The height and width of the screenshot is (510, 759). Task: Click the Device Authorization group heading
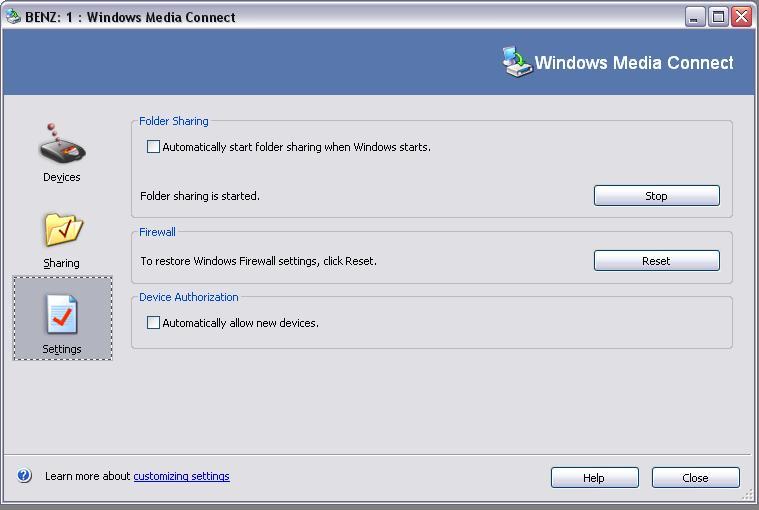(x=189, y=297)
